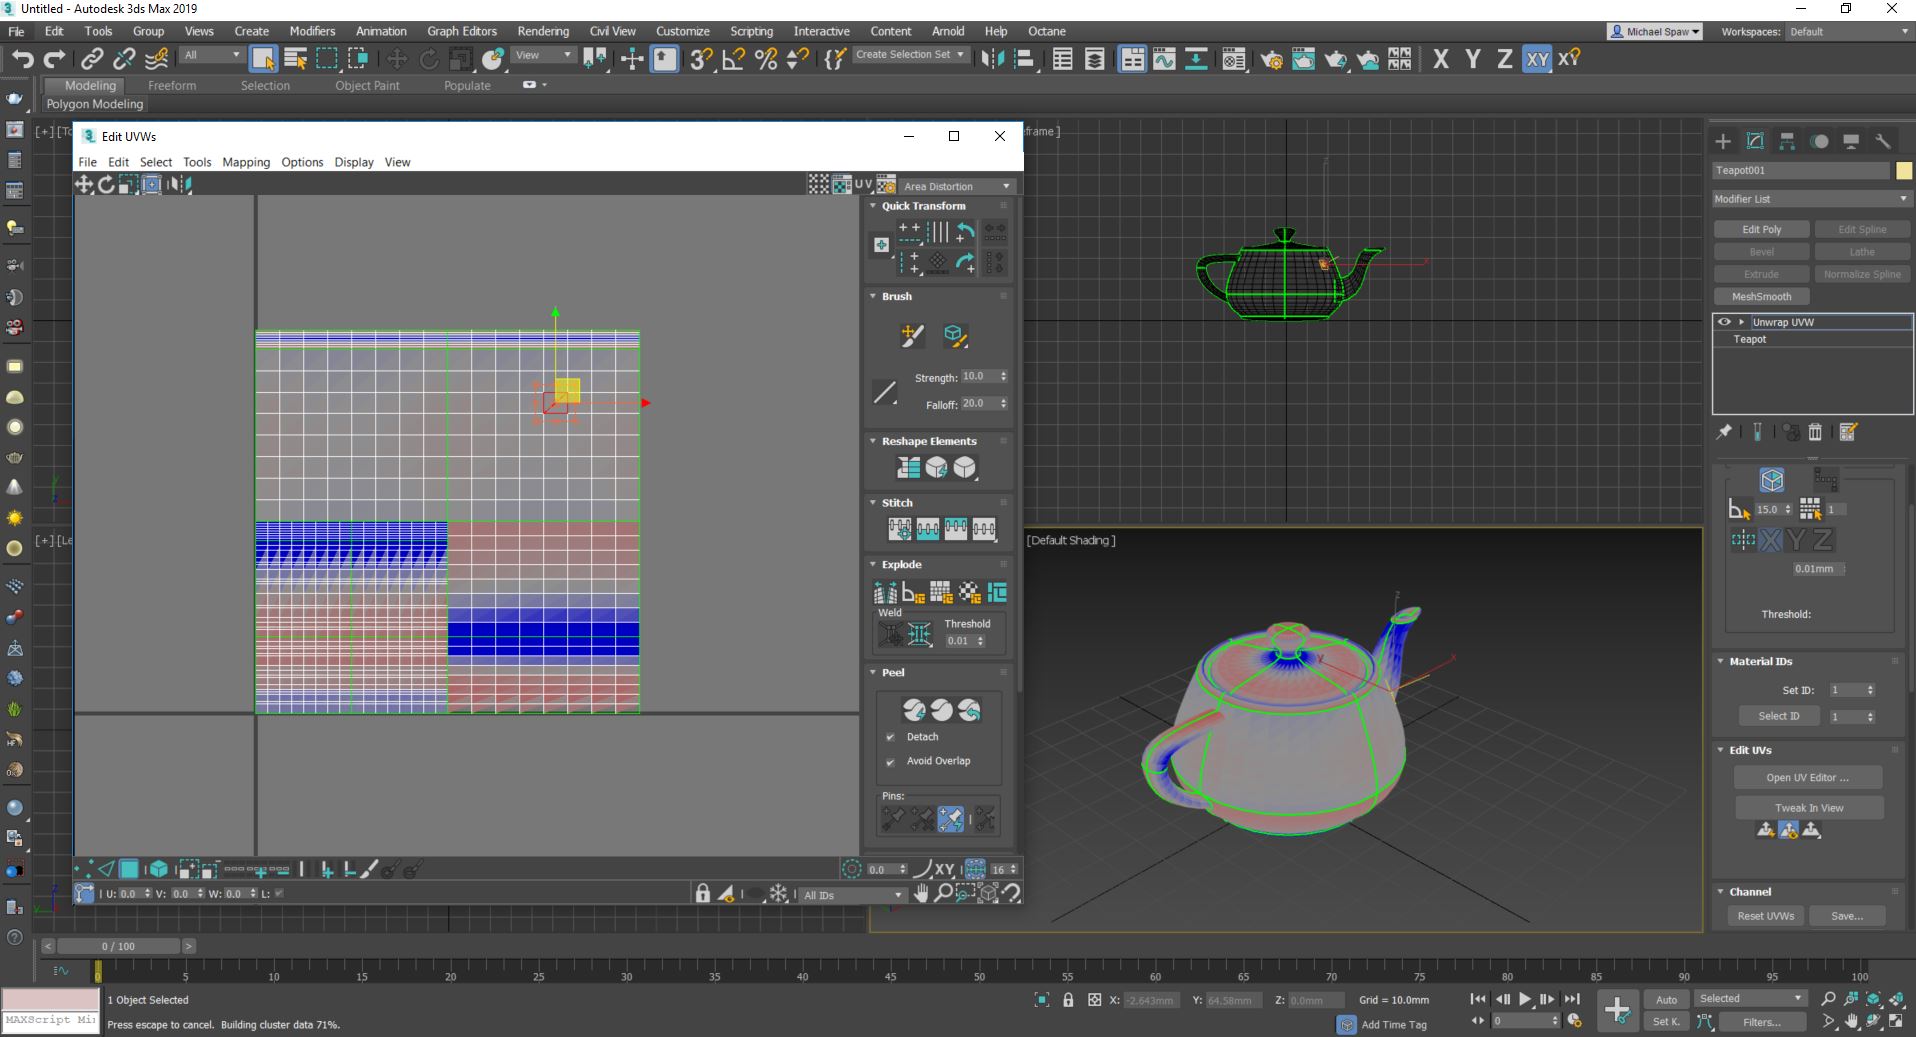Click the Remove modifier trash icon
Screen dimensions: 1916x1037
(x=1815, y=432)
